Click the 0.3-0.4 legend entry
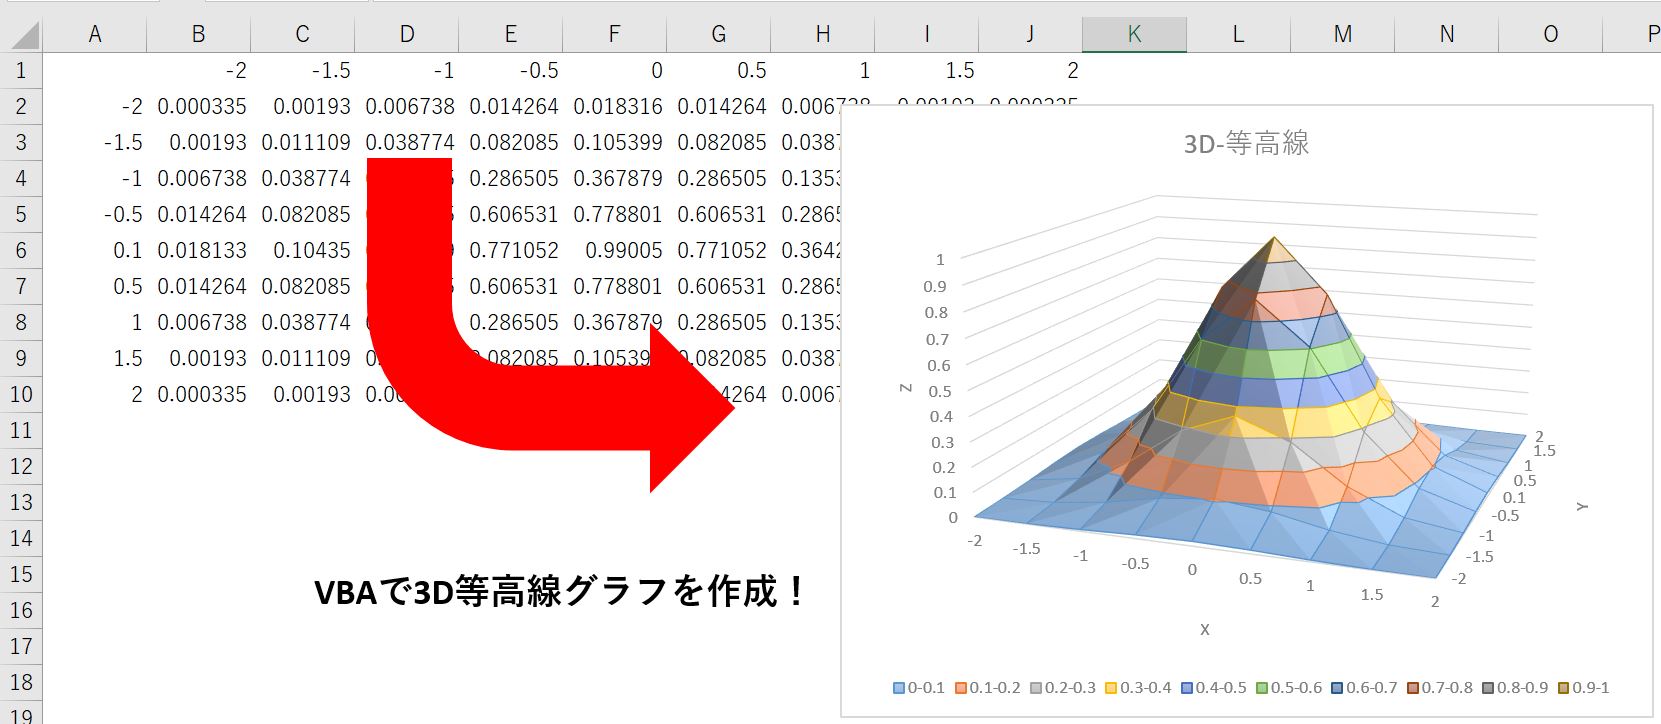This screenshot has width=1661, height=724. tap(1138, 688)
